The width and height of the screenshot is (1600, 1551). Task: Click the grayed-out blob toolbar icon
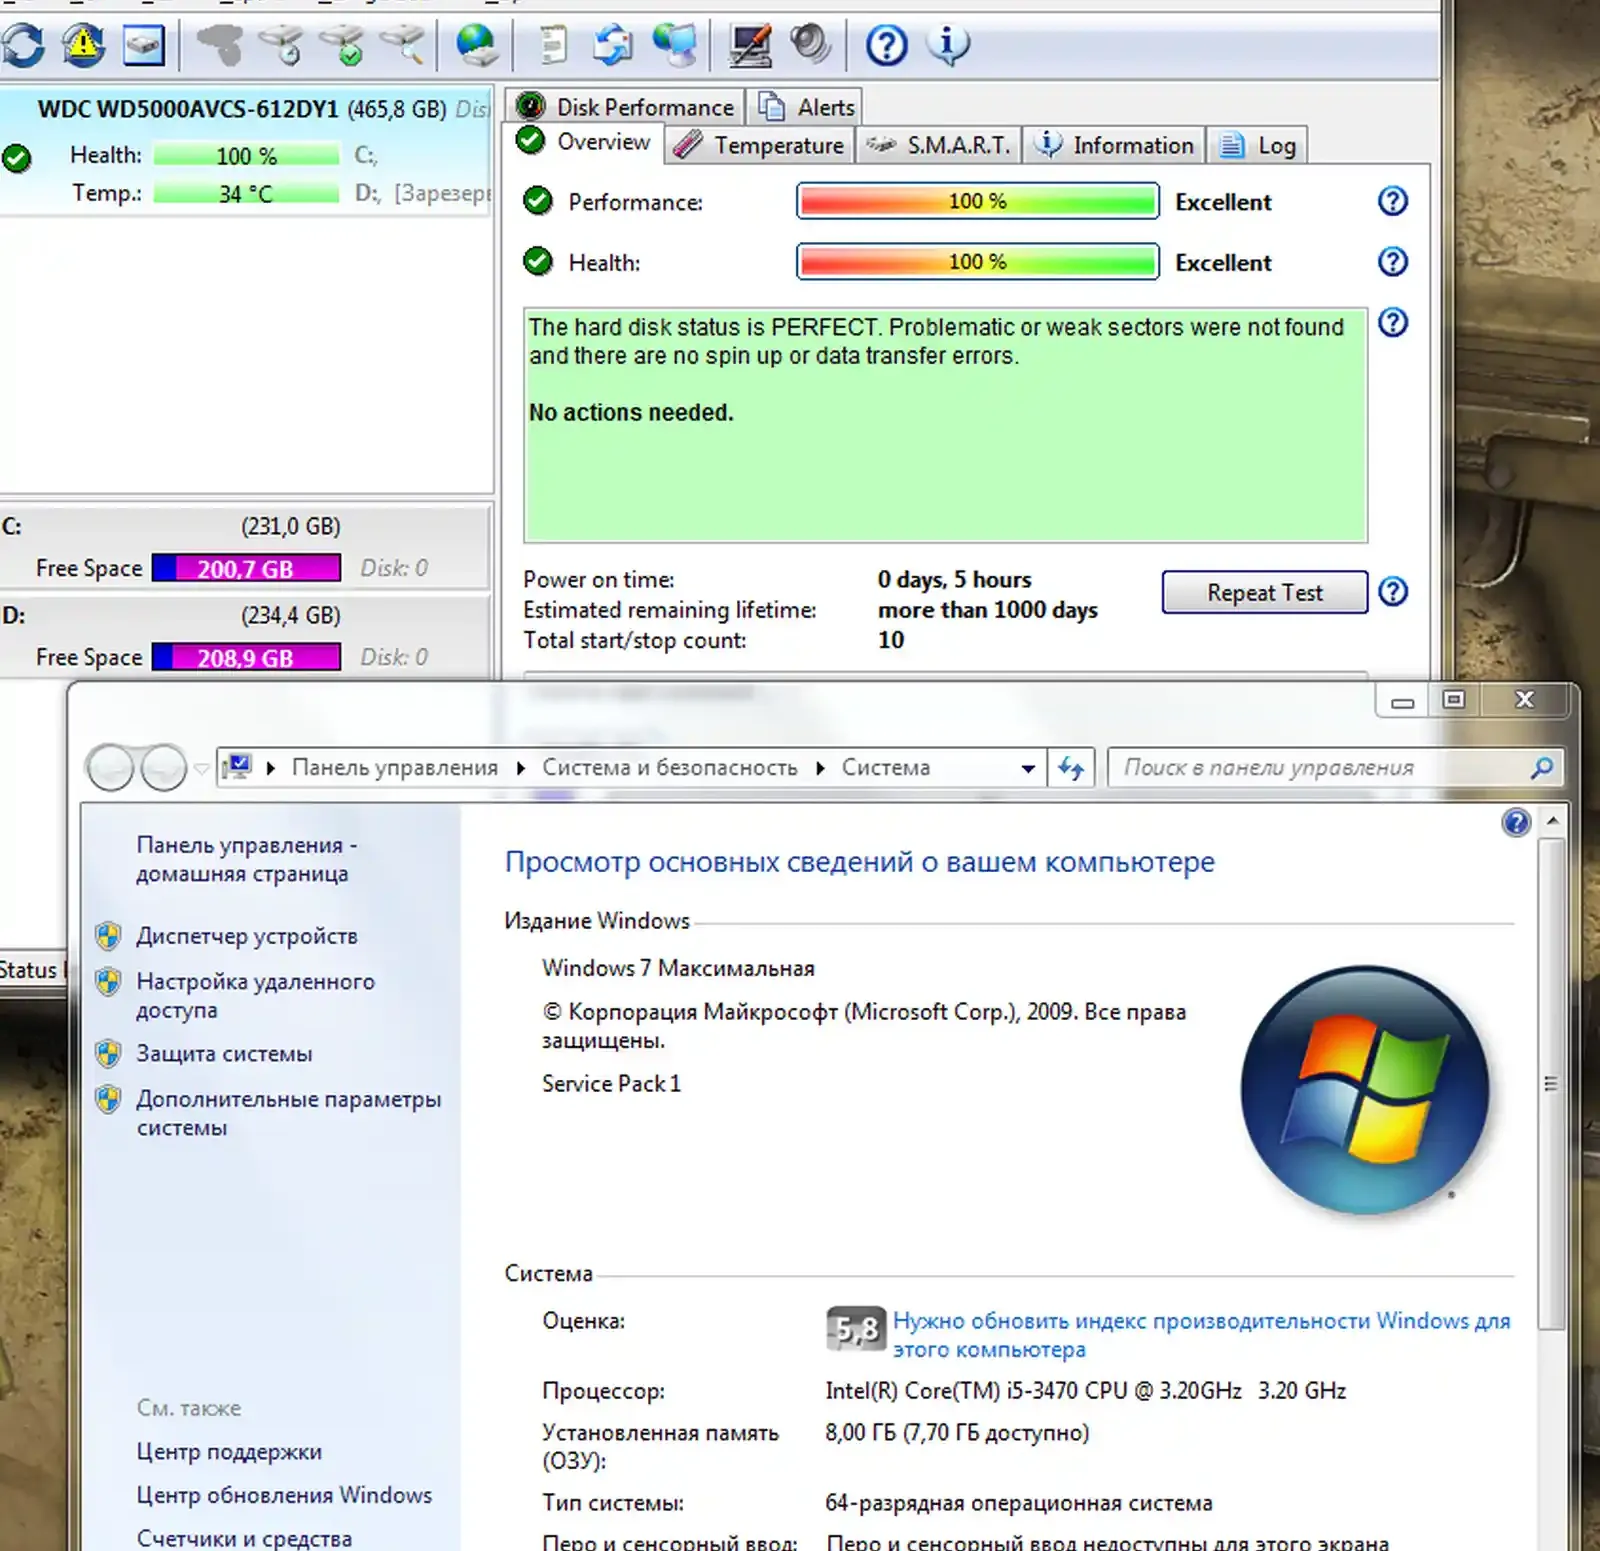pyautogui.click(x=220, y=45)
